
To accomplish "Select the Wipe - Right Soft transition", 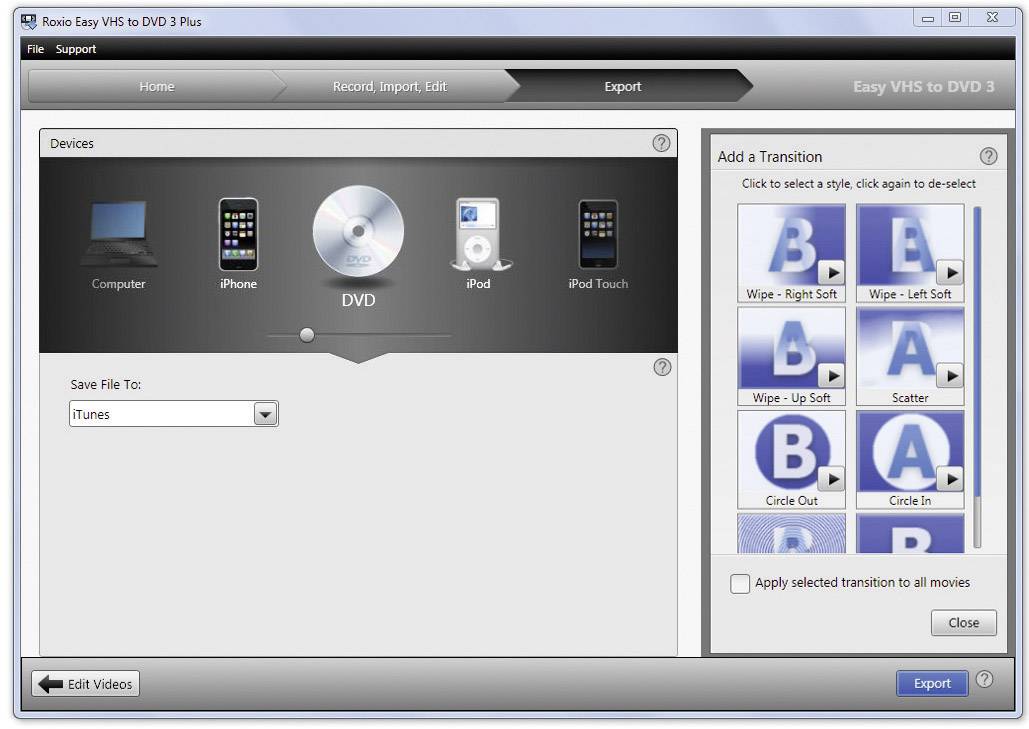I will (791, 246).
